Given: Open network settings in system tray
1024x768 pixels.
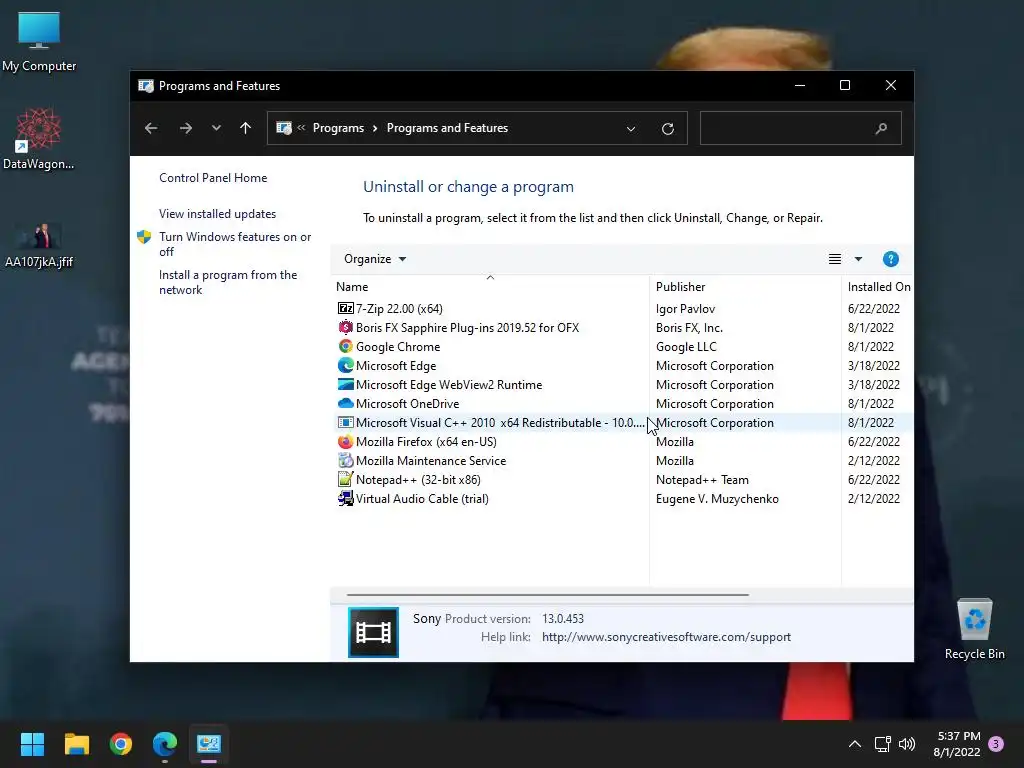Looking at the screenshot, I should pyautogui.click(x=882, y=744).
